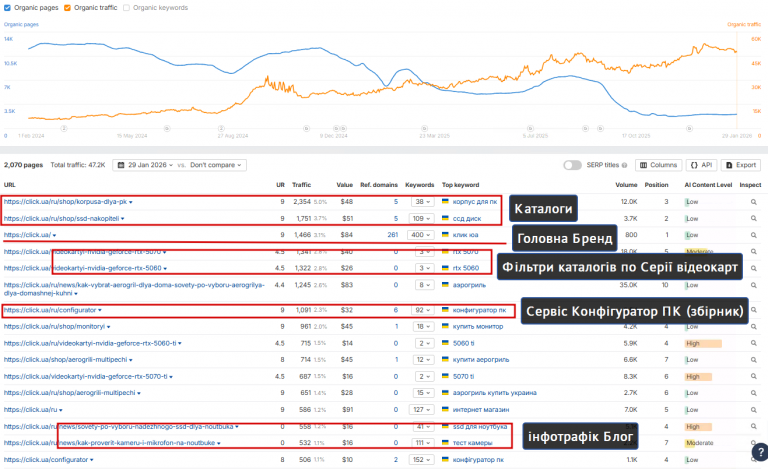This screenshot has height=469, width=768.
Task: Click the help question mark bubble
Action: pyautogui.click(x=760, y=452)
